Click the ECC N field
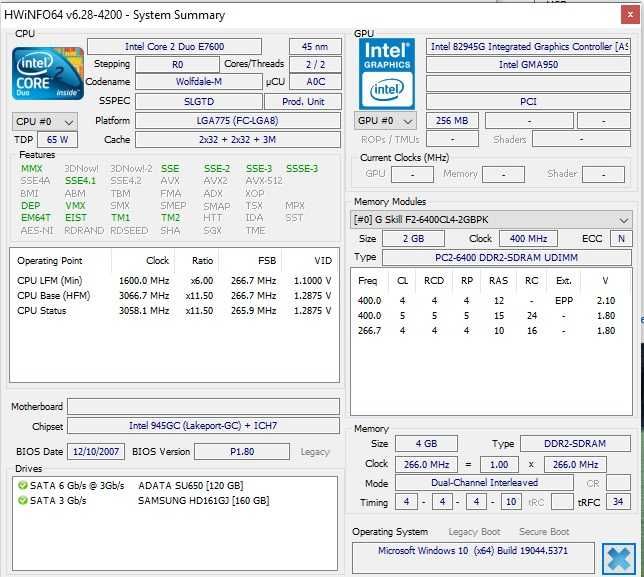The image size is (644, 577). tap(621, 239)
